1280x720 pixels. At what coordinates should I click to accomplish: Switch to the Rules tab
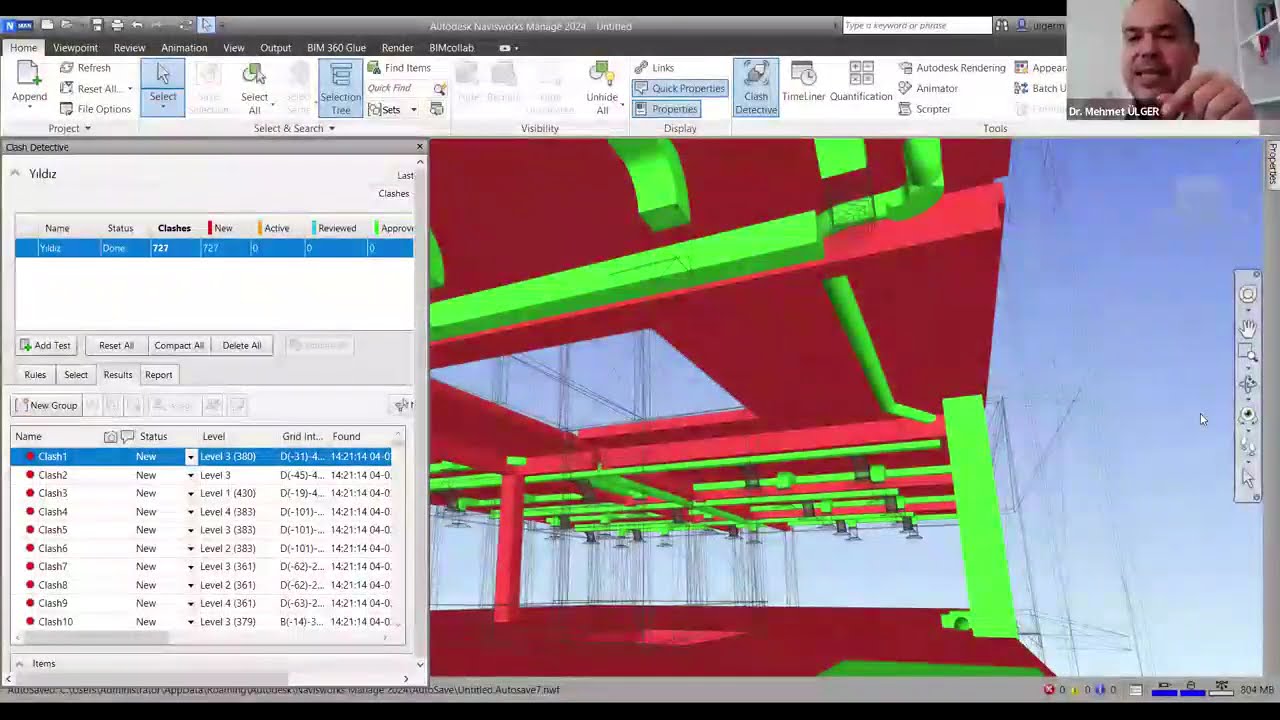(x=35, y=375)
